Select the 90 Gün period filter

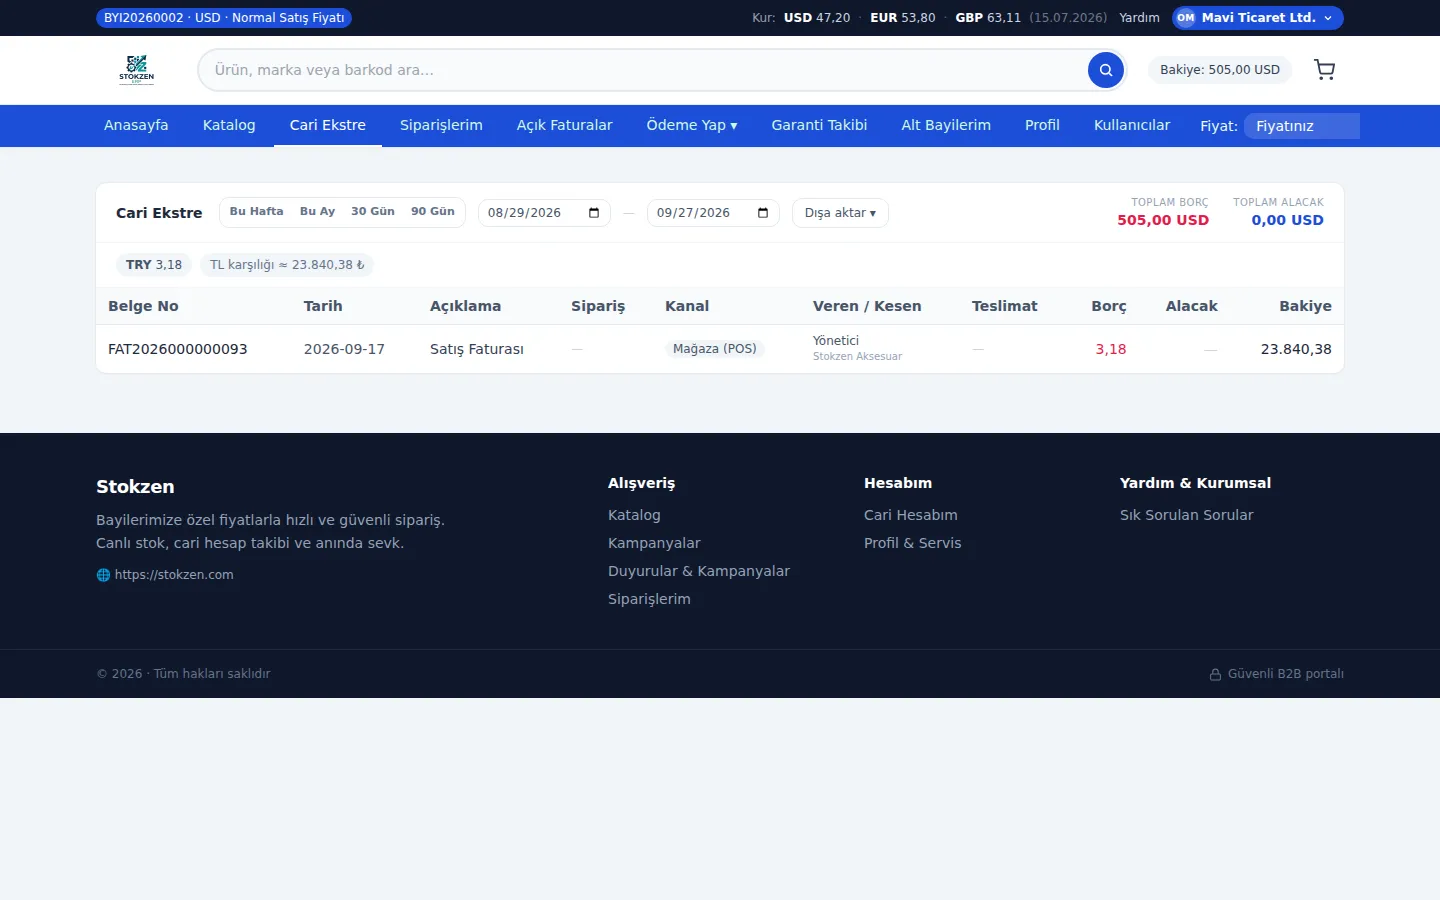(x=433, y=212)
